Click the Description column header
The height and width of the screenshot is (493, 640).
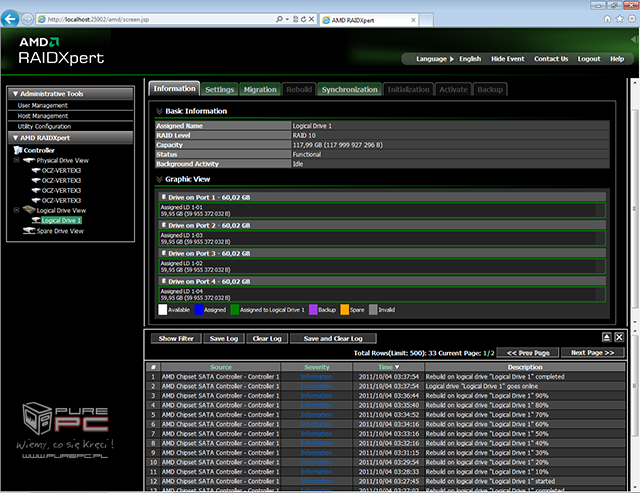click(x=525, y=367)
